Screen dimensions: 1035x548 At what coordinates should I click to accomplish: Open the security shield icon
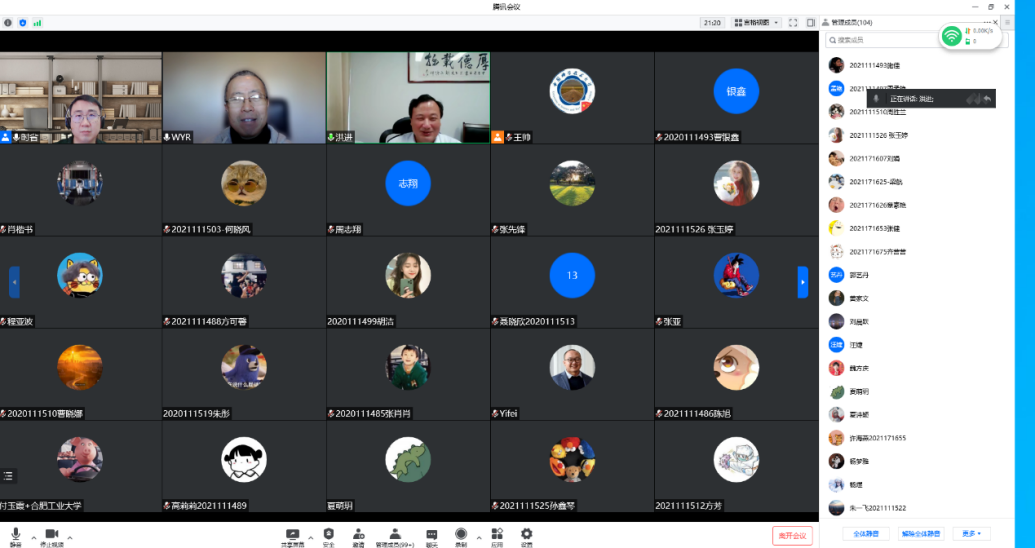click(x=328, y=535)
